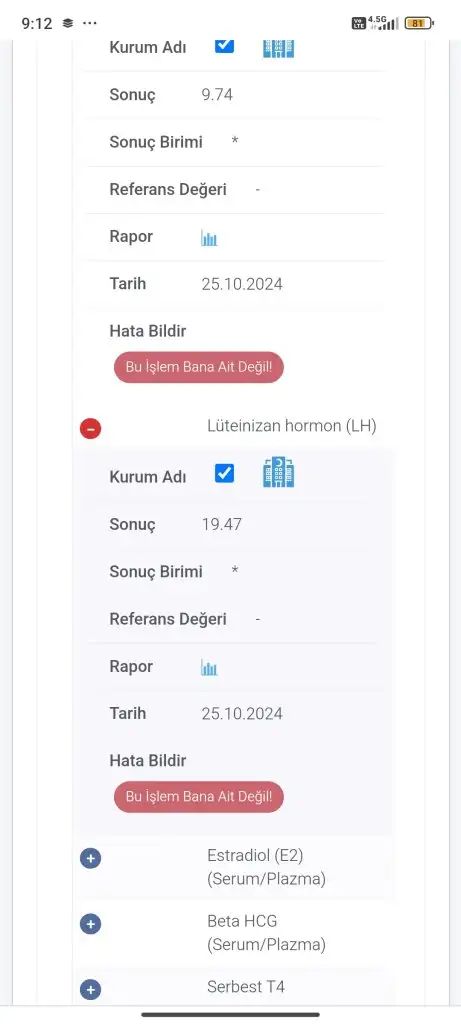Open report chart icon in top section
The image size is (461, 1024).
pyautogui.click(x=209, y=238)
